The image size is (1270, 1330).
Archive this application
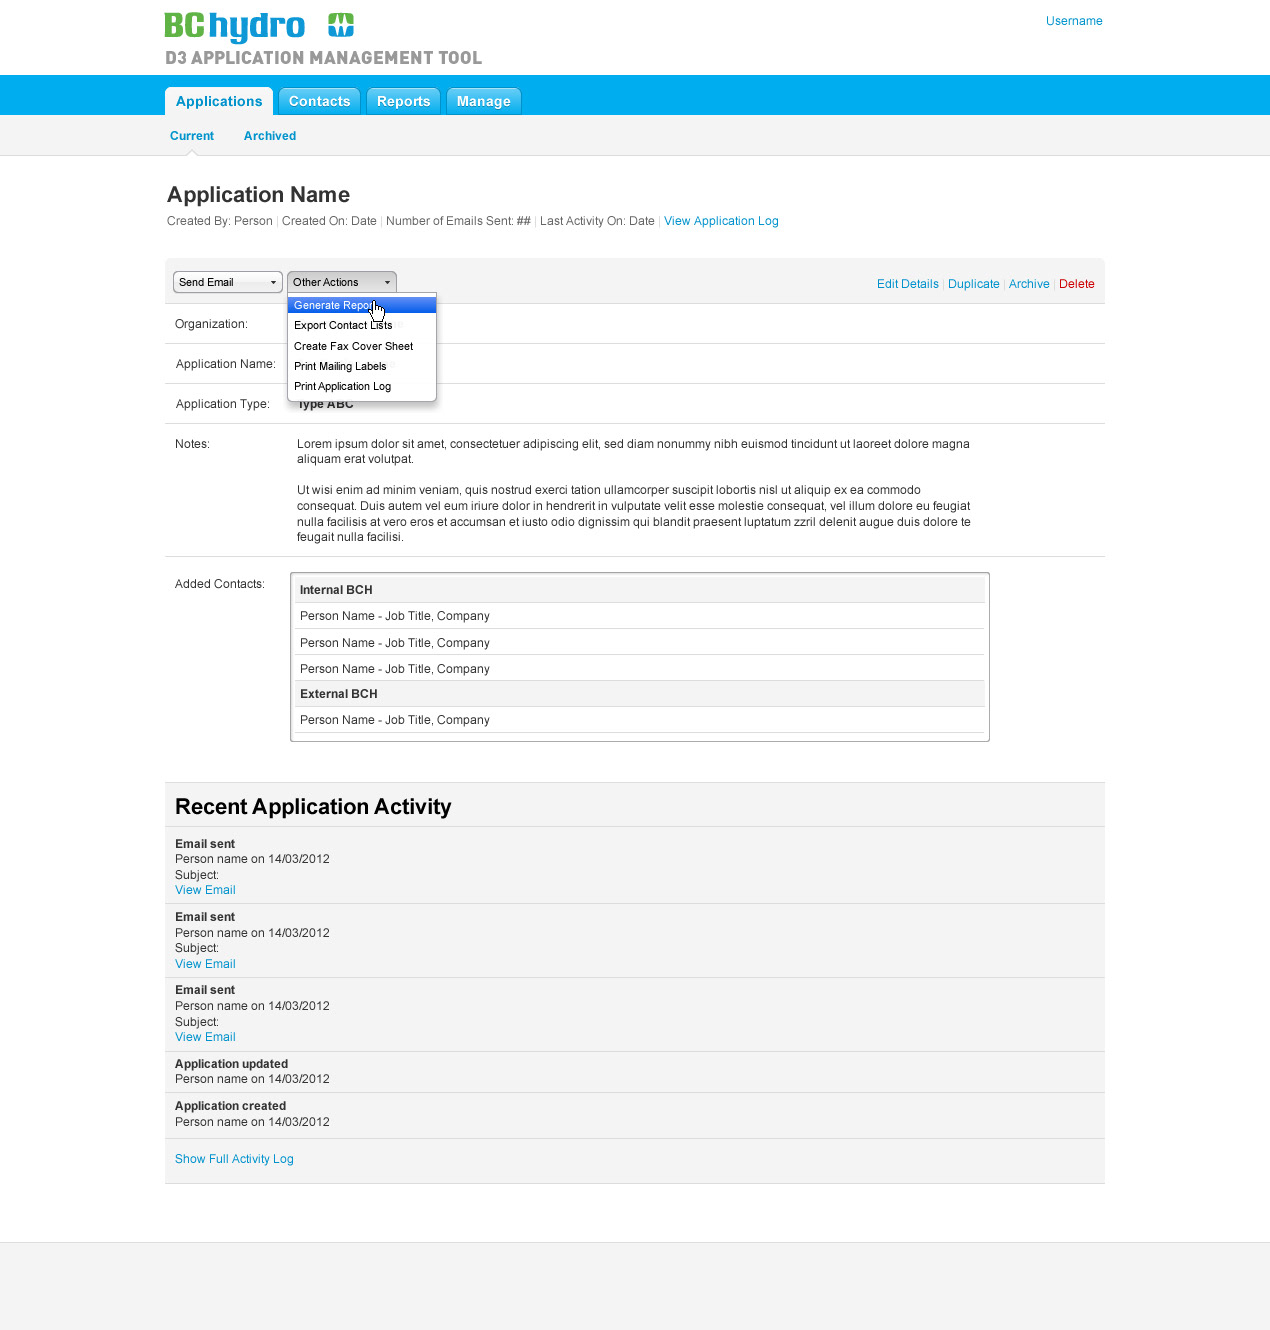[1029, 284]
